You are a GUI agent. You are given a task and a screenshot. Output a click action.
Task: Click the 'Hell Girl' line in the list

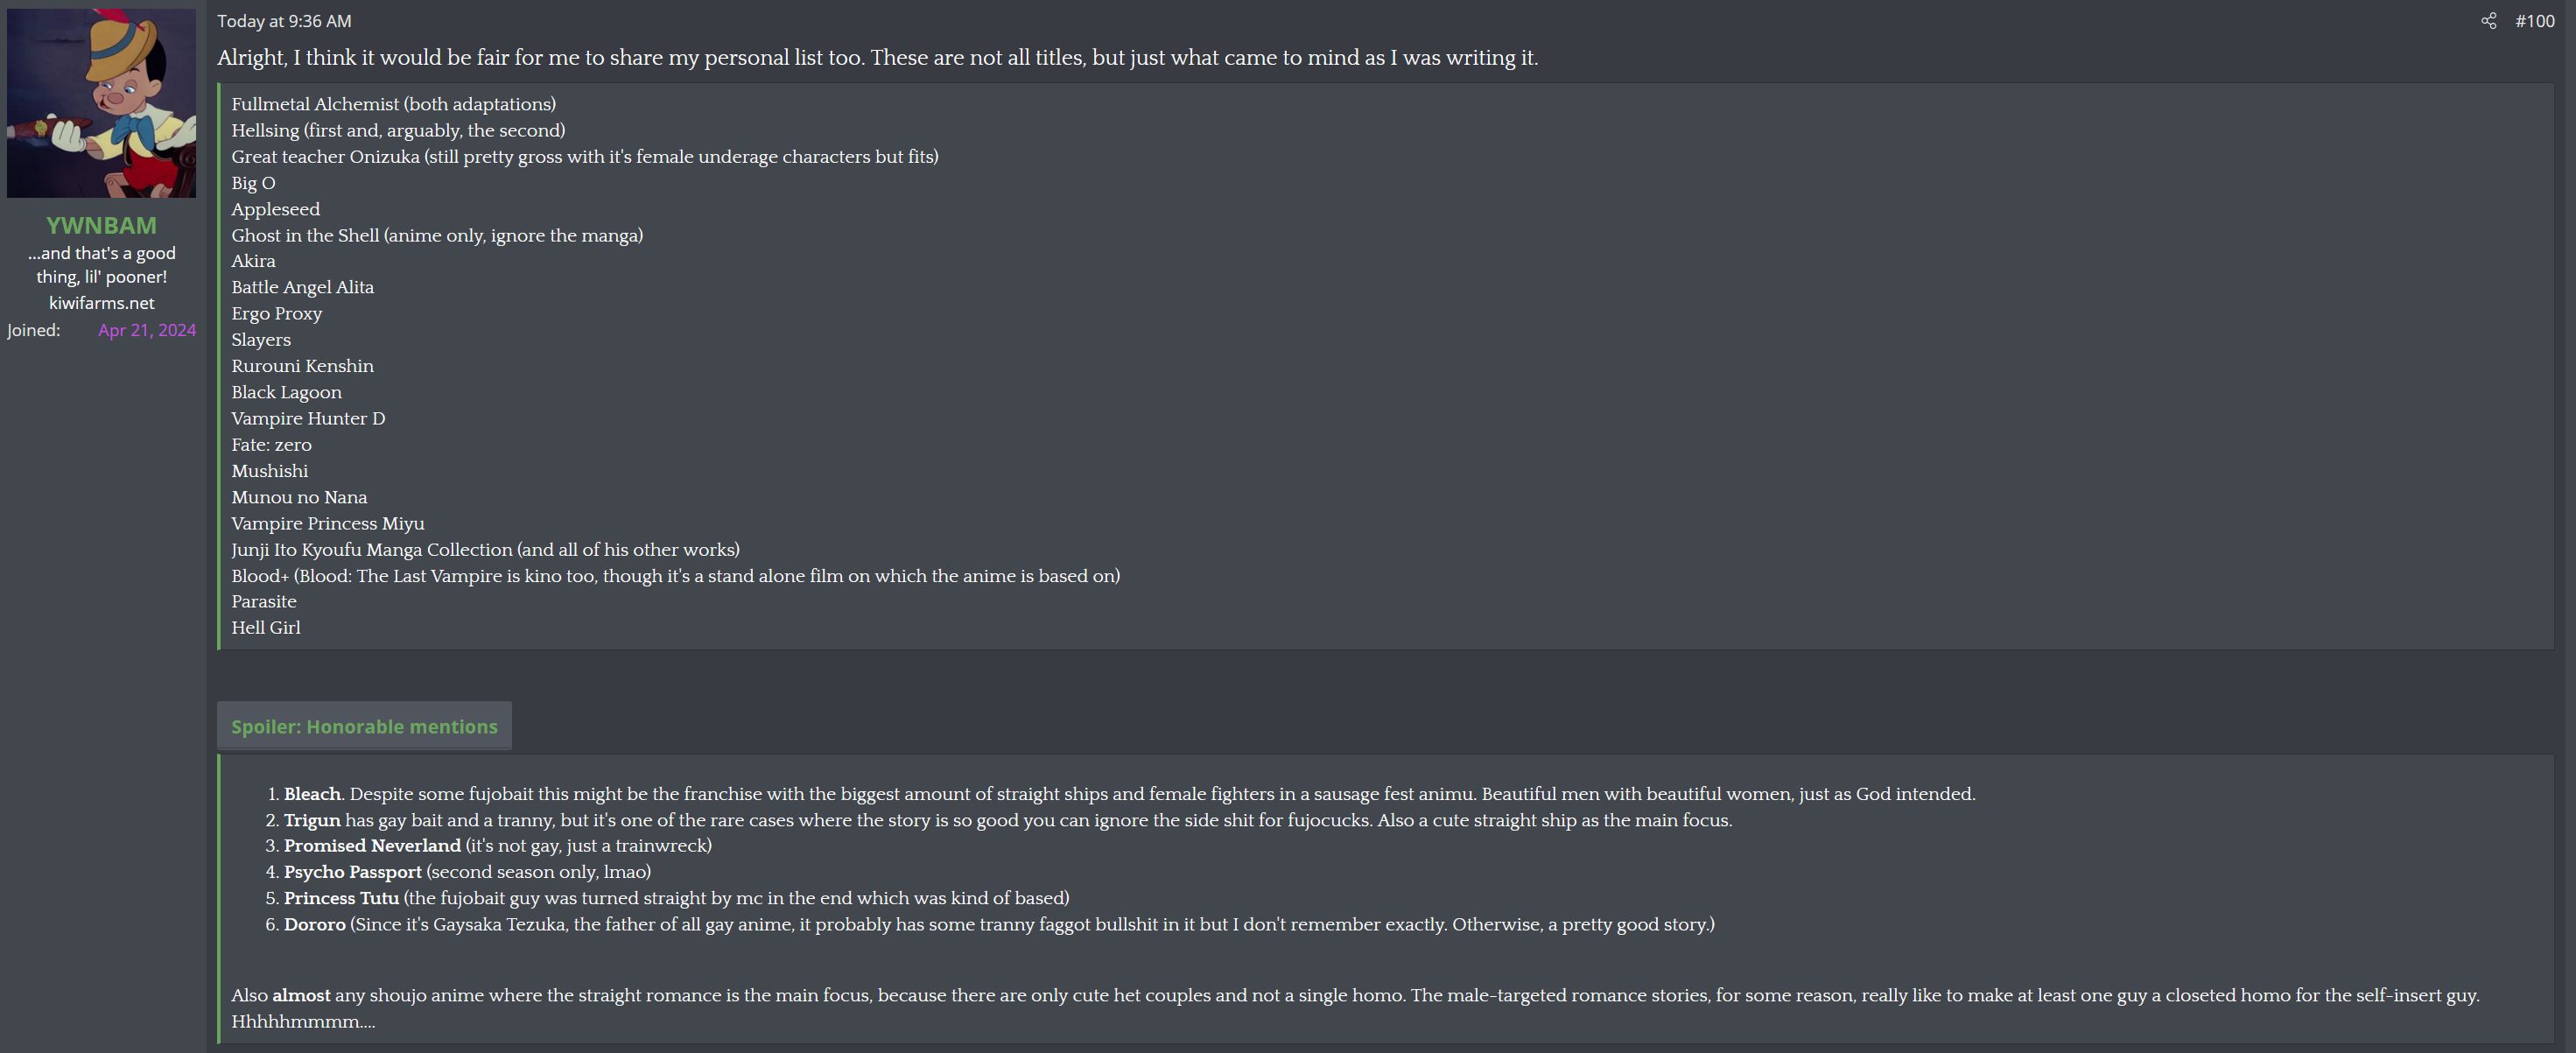(x=266, y=628)
